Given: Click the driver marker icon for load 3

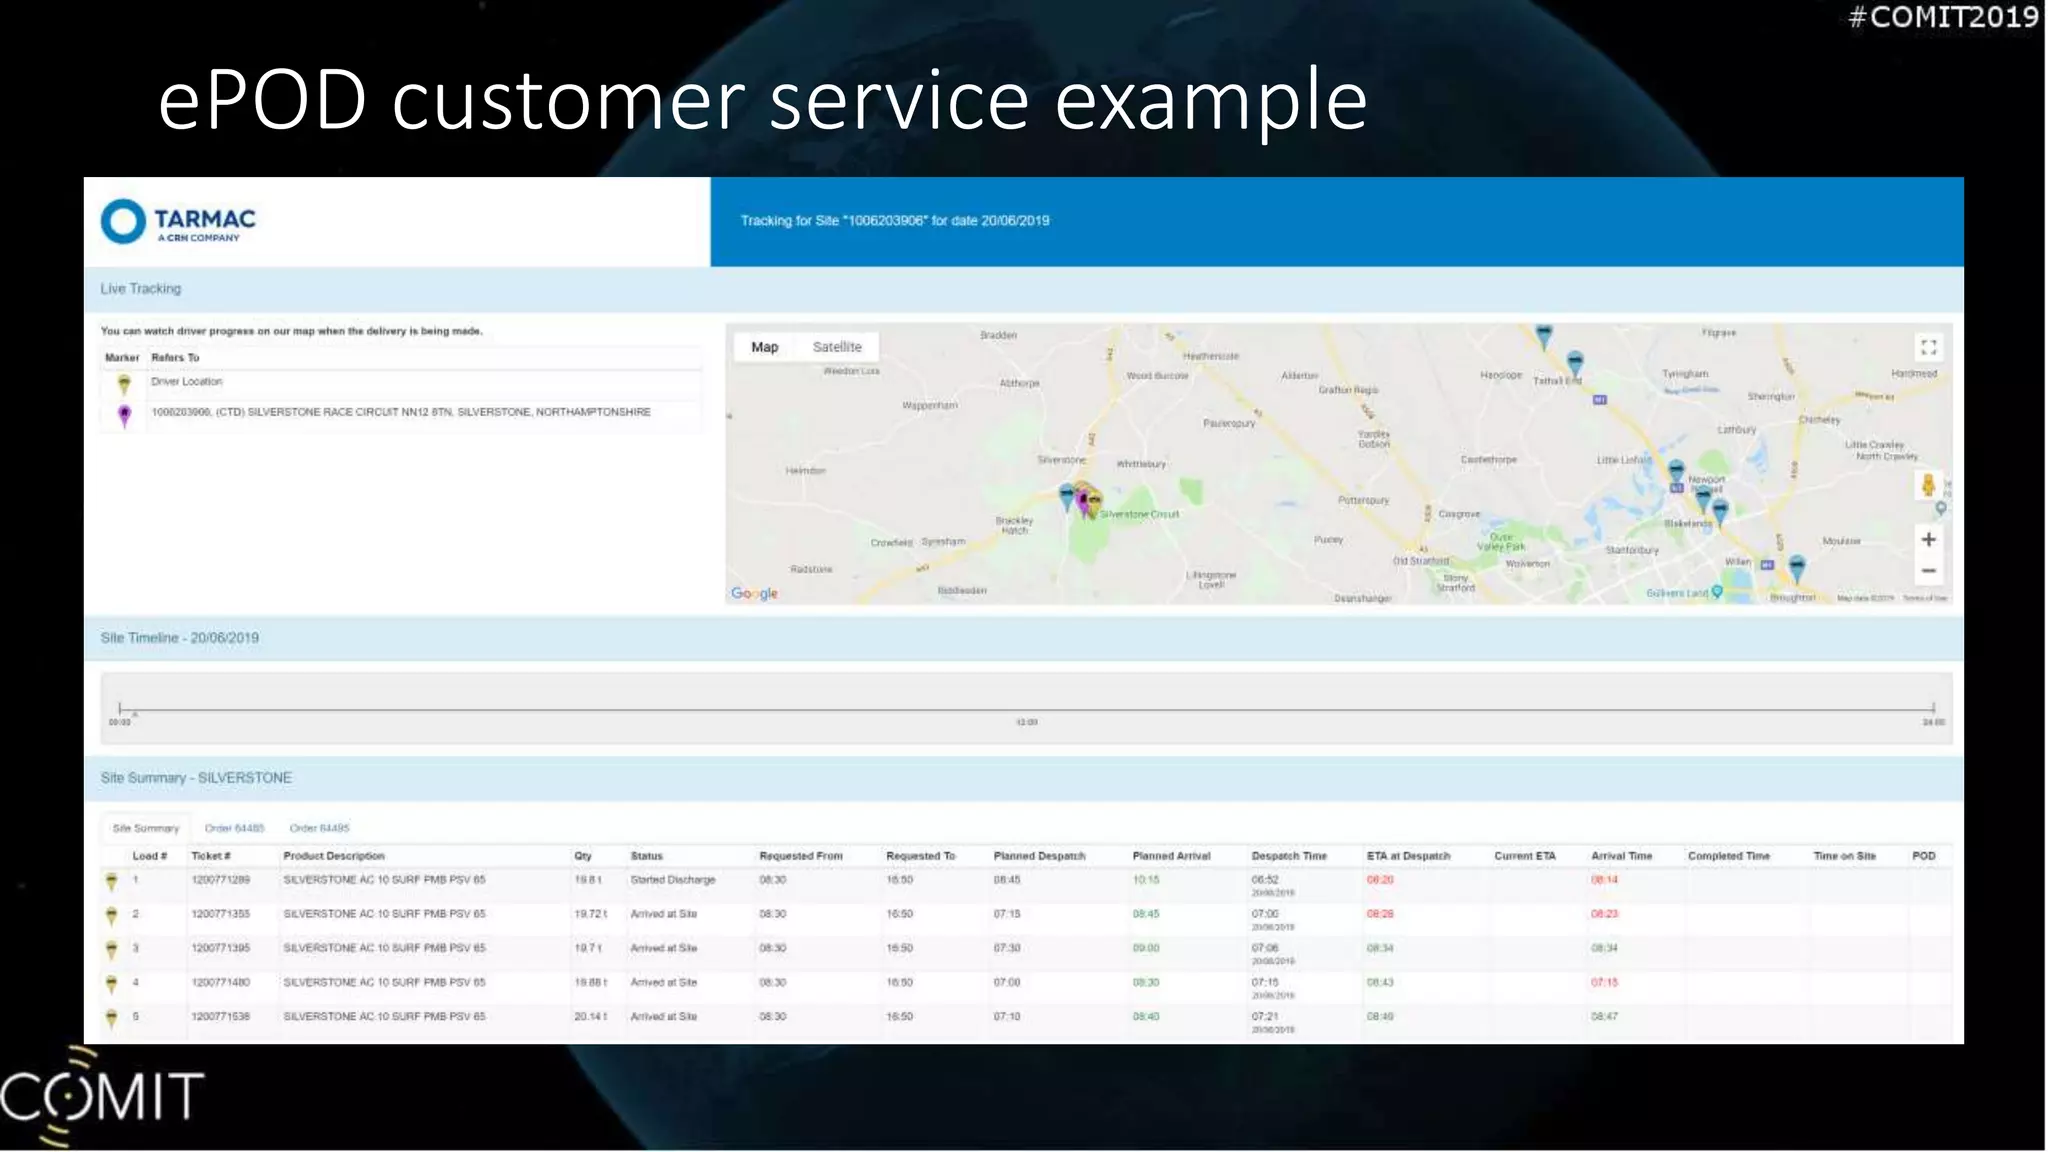Looking at the screenshot, I should (112, 949).
